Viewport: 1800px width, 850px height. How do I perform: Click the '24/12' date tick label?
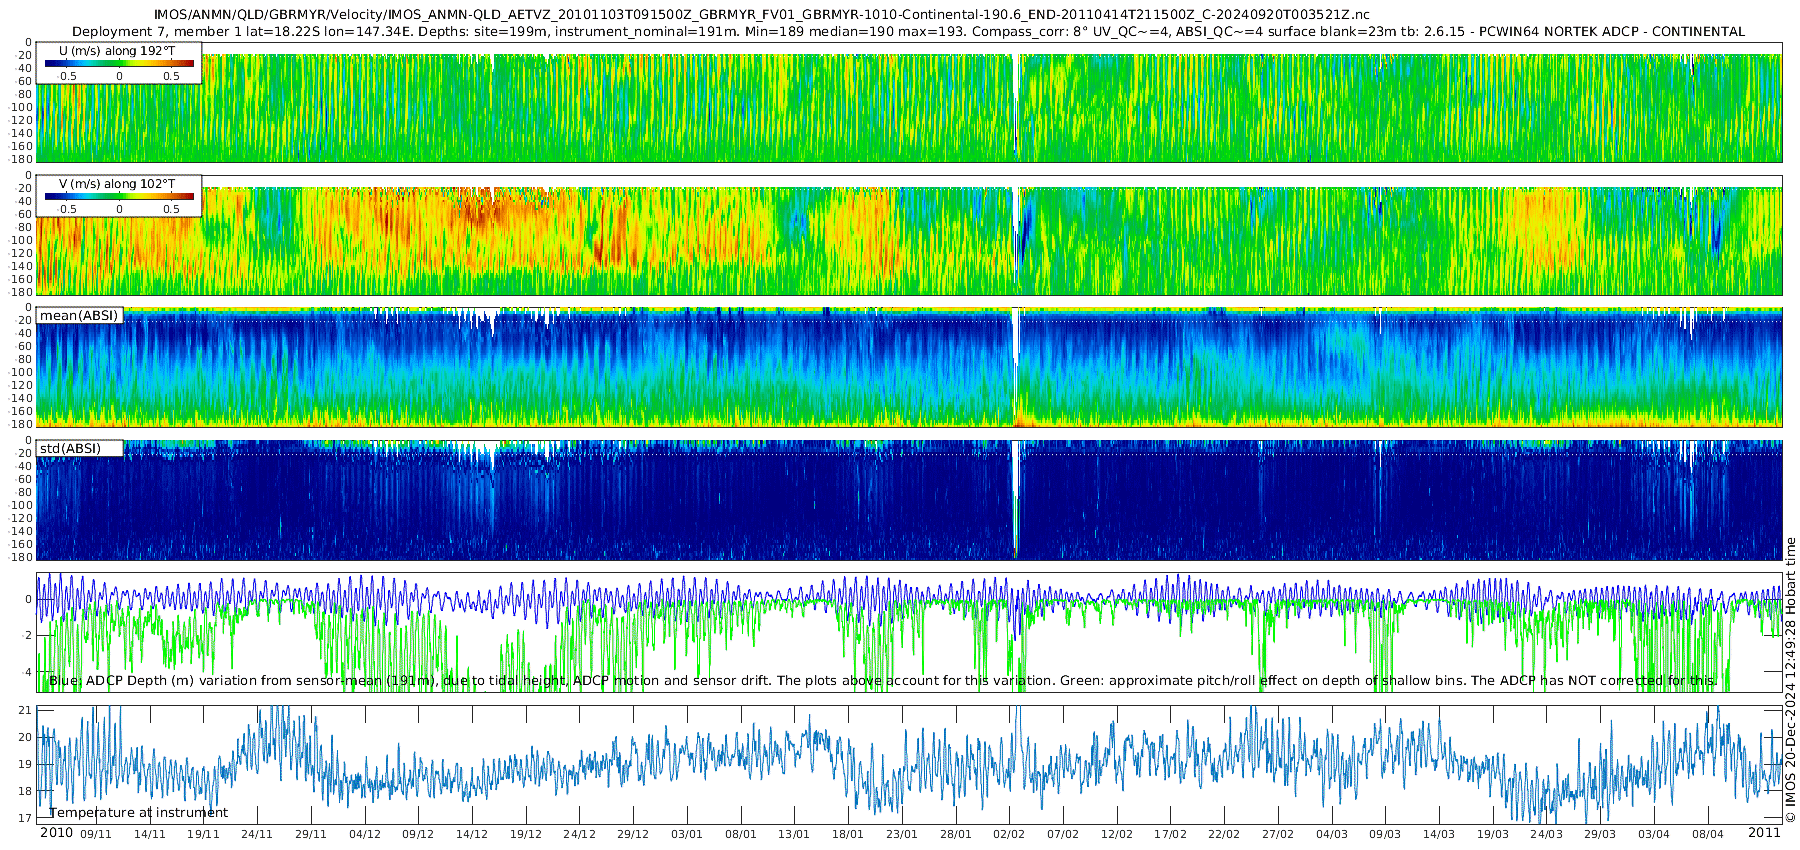click(x=579, y=834)
